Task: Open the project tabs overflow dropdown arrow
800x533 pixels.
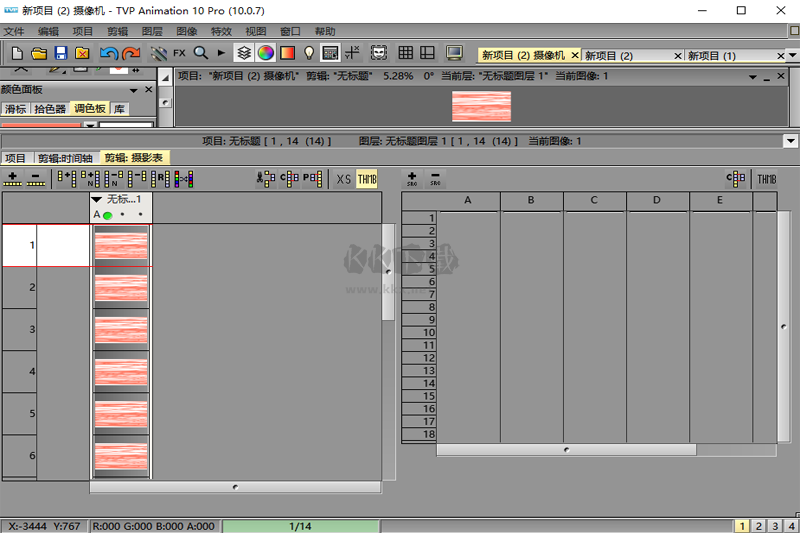Action: coord(792,55)
